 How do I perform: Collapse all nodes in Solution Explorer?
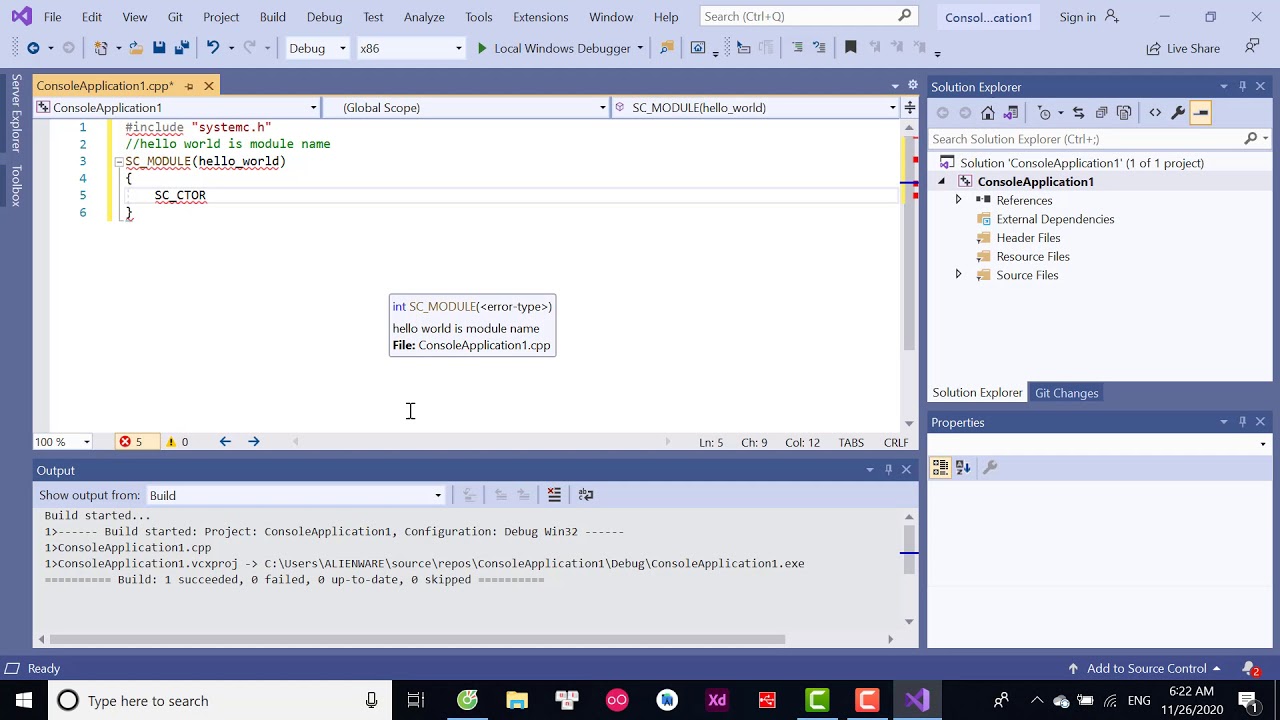point(1101,113)
